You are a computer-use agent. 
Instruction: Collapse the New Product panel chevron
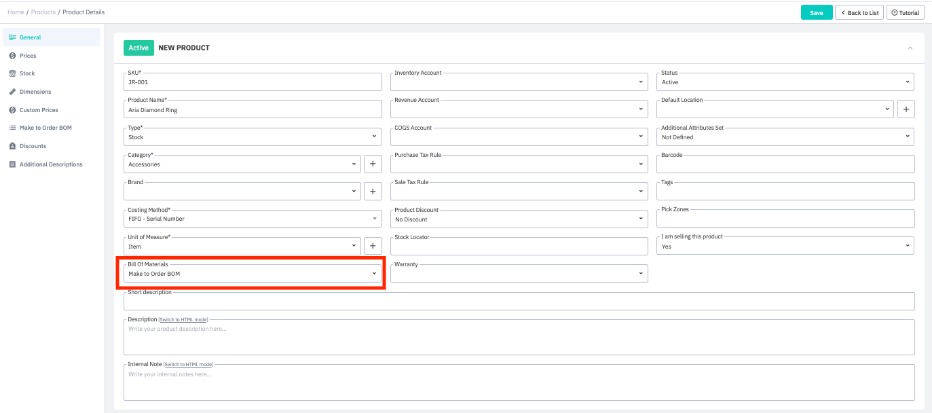coord(909,47)
